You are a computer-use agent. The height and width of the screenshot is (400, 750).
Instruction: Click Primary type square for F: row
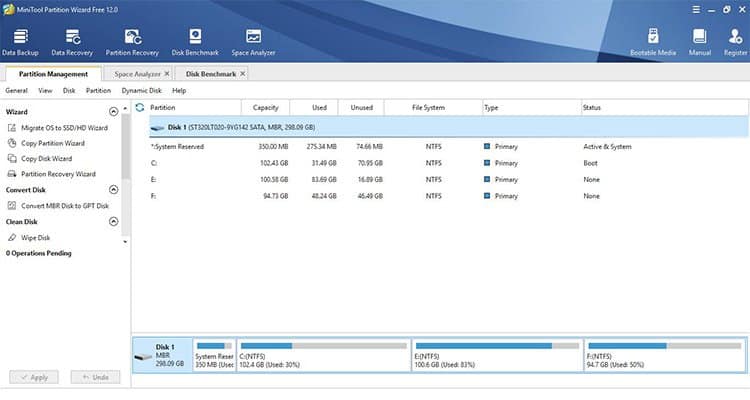point(487,196)
